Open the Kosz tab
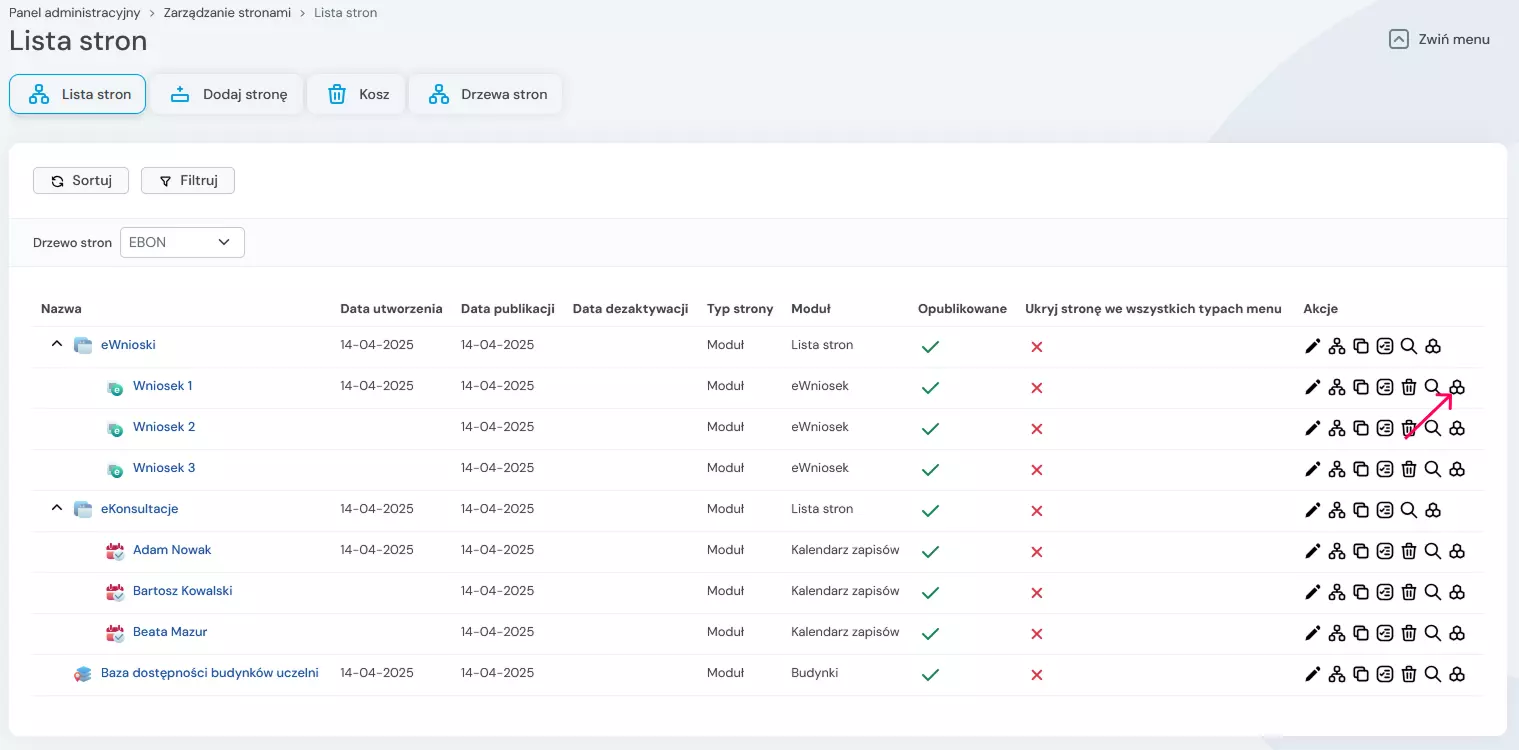 click(x=357, y=95)
